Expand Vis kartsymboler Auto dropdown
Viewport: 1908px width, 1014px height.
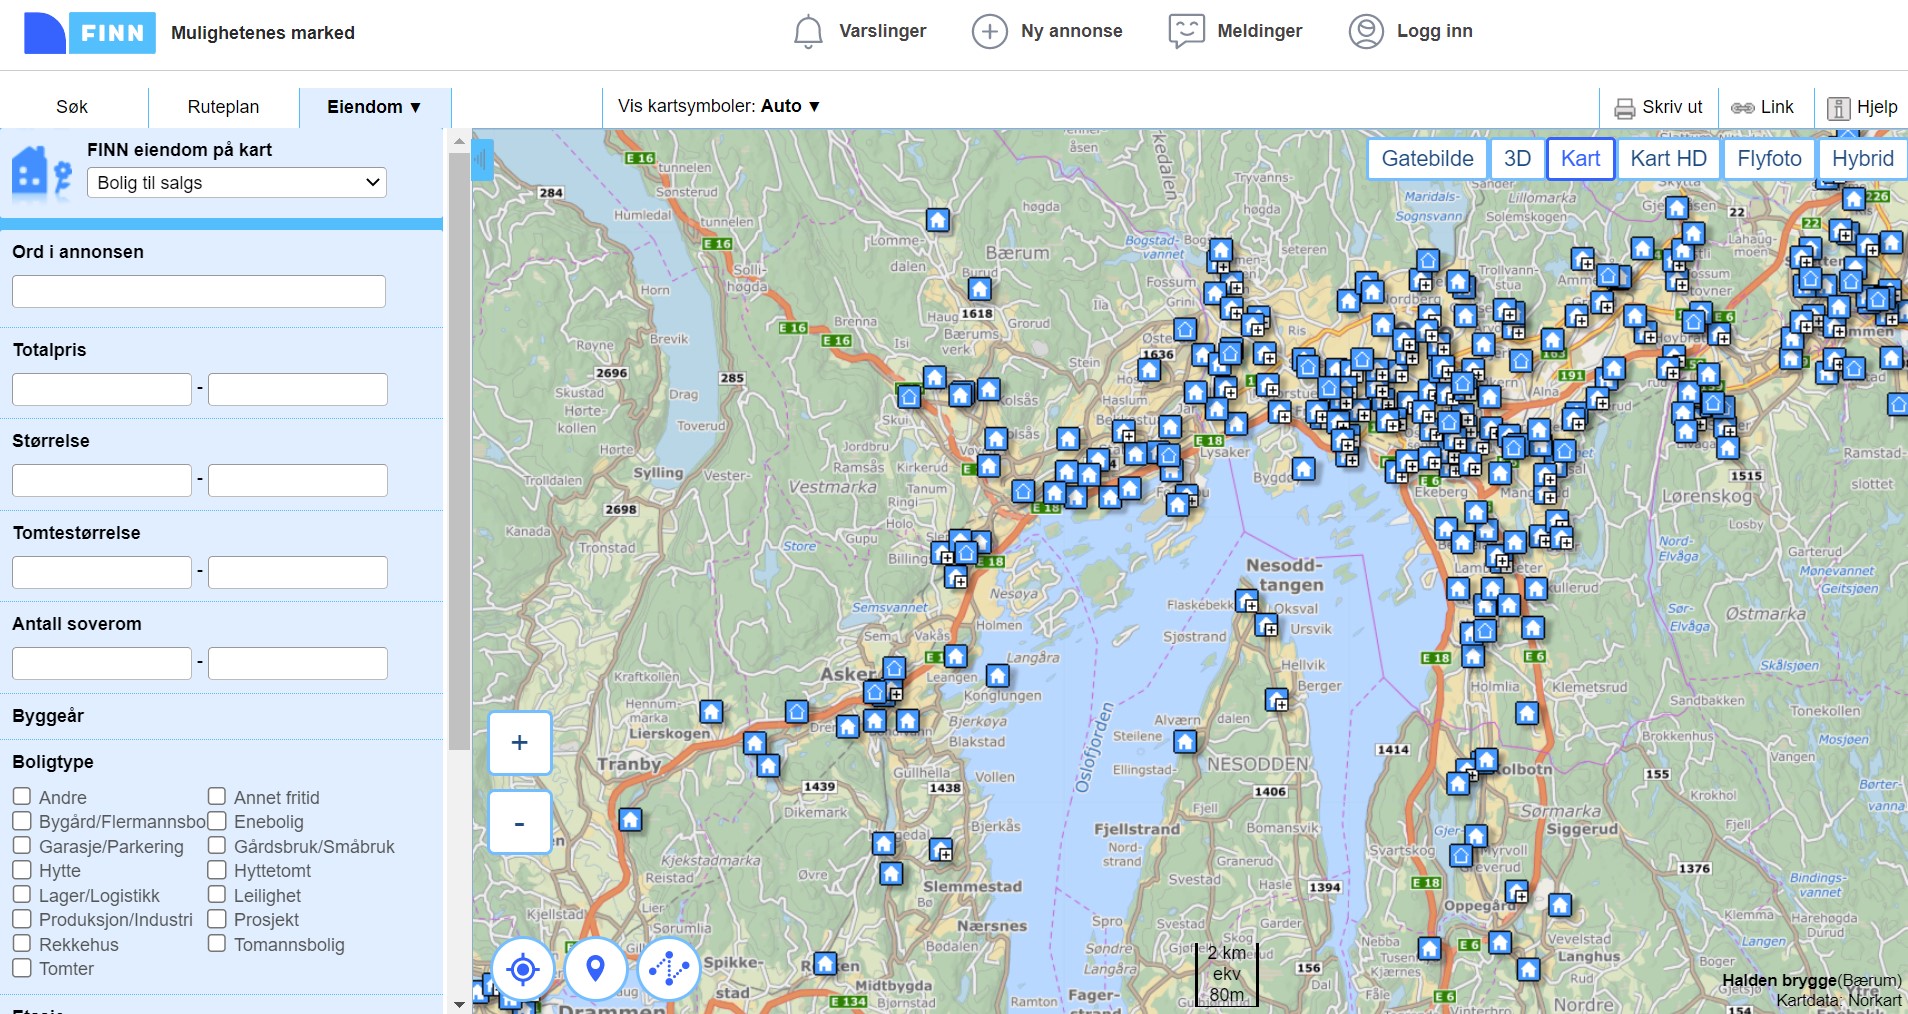[x=718, y=106]
